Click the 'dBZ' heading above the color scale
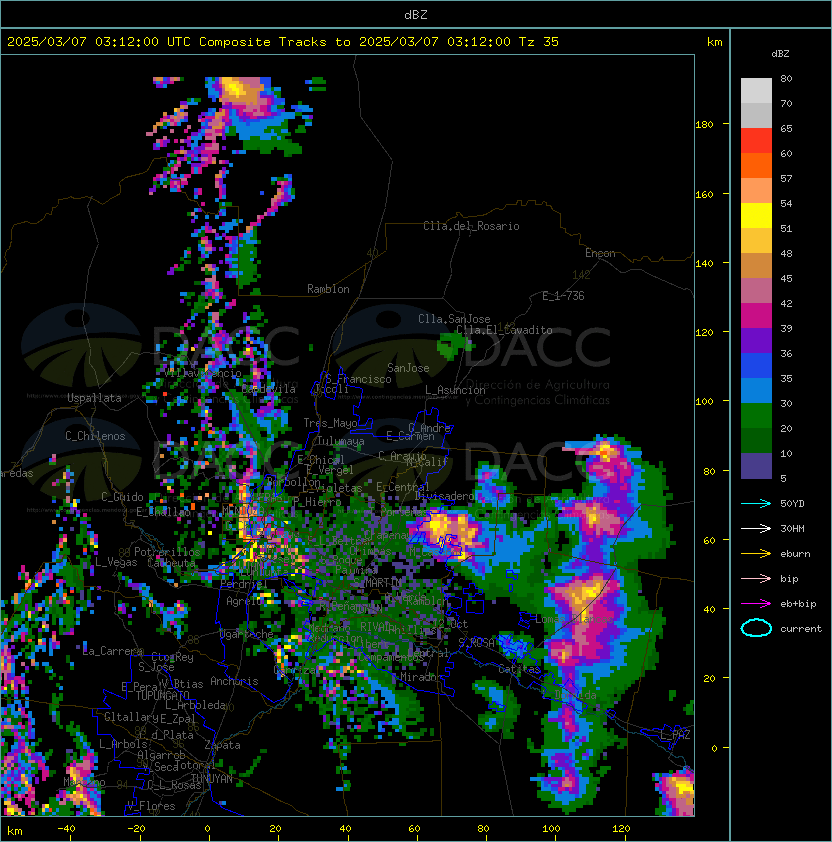 [780, 54]
